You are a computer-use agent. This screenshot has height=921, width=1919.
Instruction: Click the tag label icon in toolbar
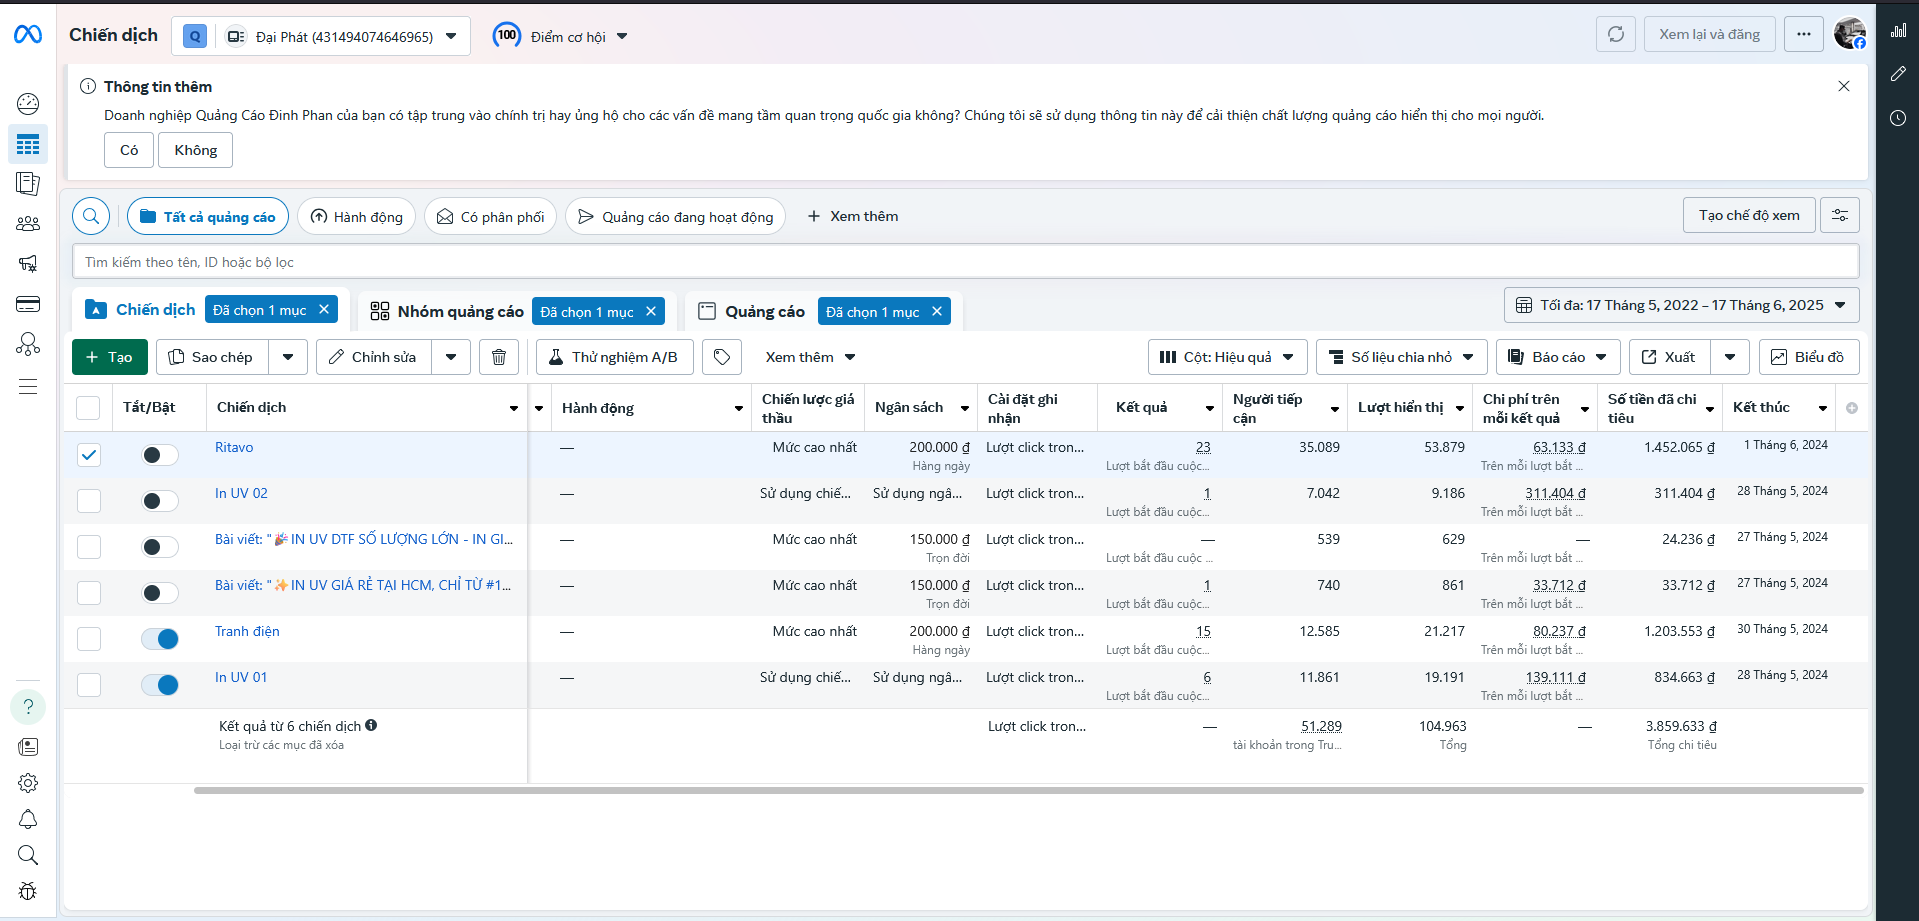click(x=722, y=357)
